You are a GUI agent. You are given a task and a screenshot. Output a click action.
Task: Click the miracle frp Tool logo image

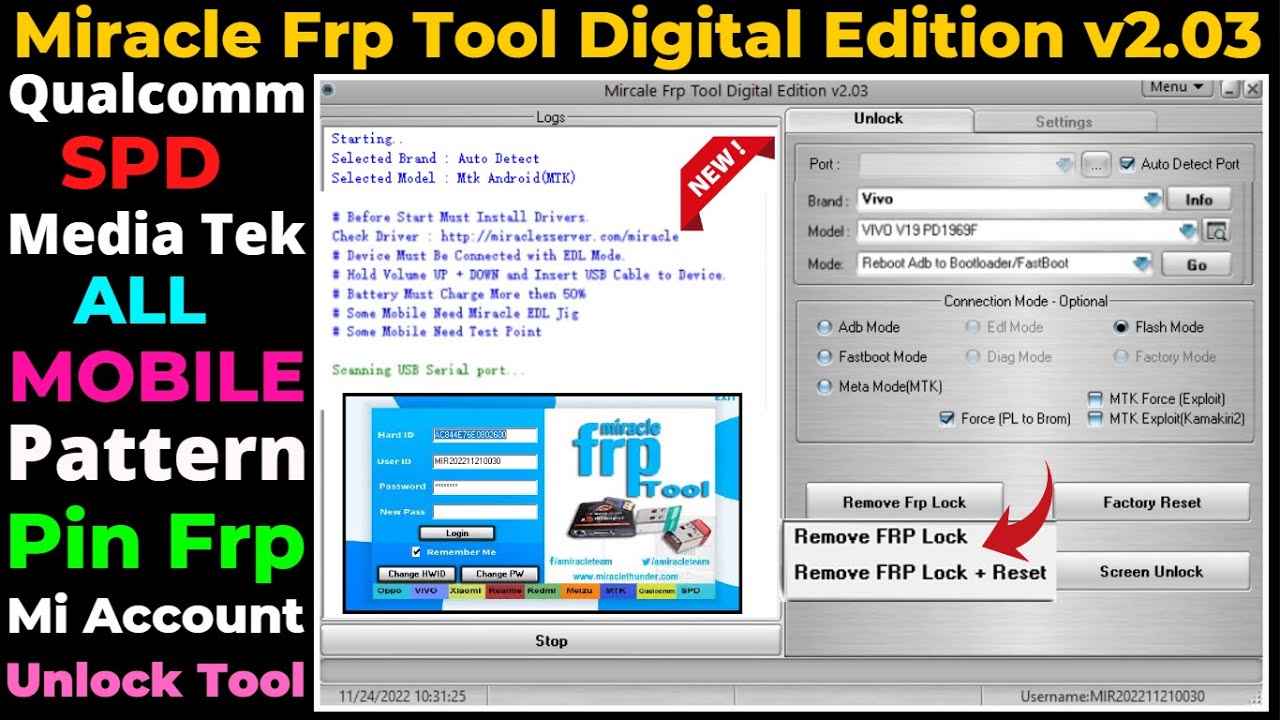641,460
